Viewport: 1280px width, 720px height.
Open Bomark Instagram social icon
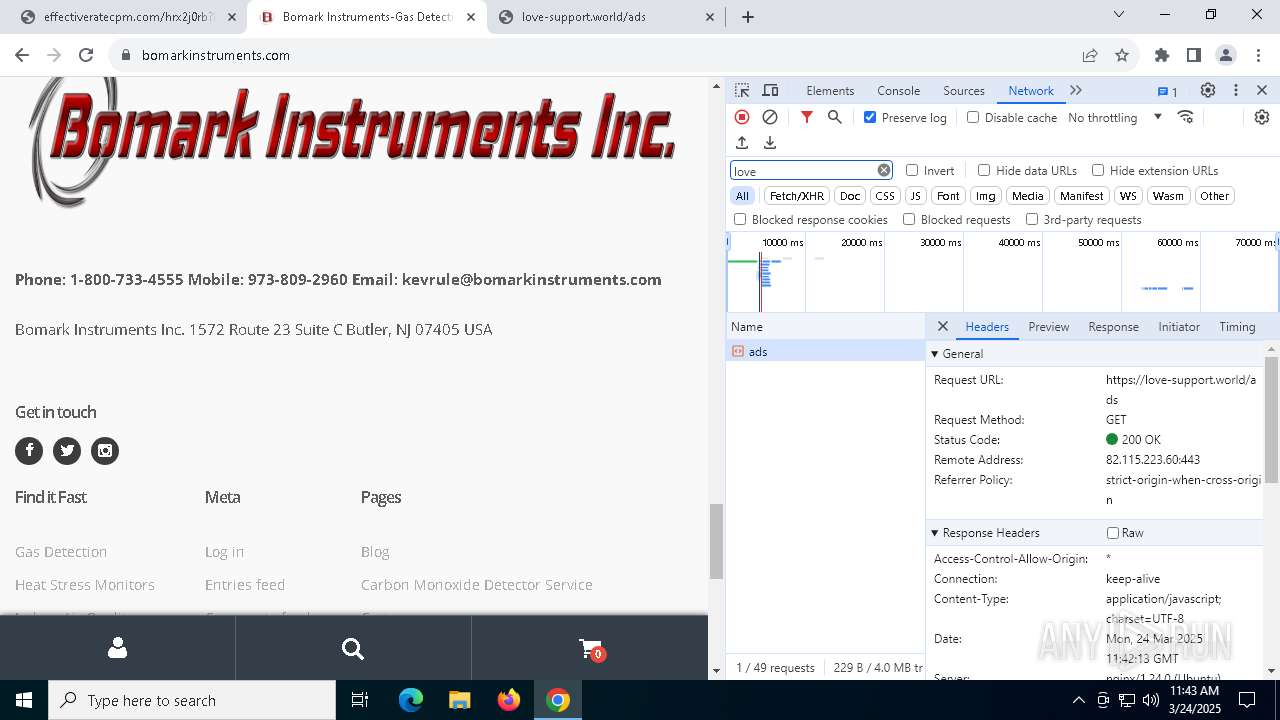click(105, 451)
